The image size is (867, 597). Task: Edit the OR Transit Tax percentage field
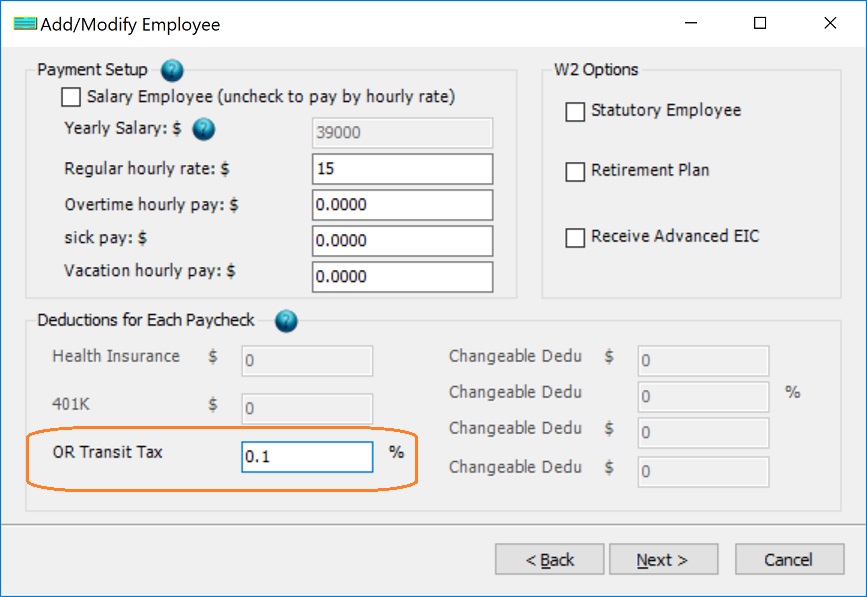pos(307,457)
